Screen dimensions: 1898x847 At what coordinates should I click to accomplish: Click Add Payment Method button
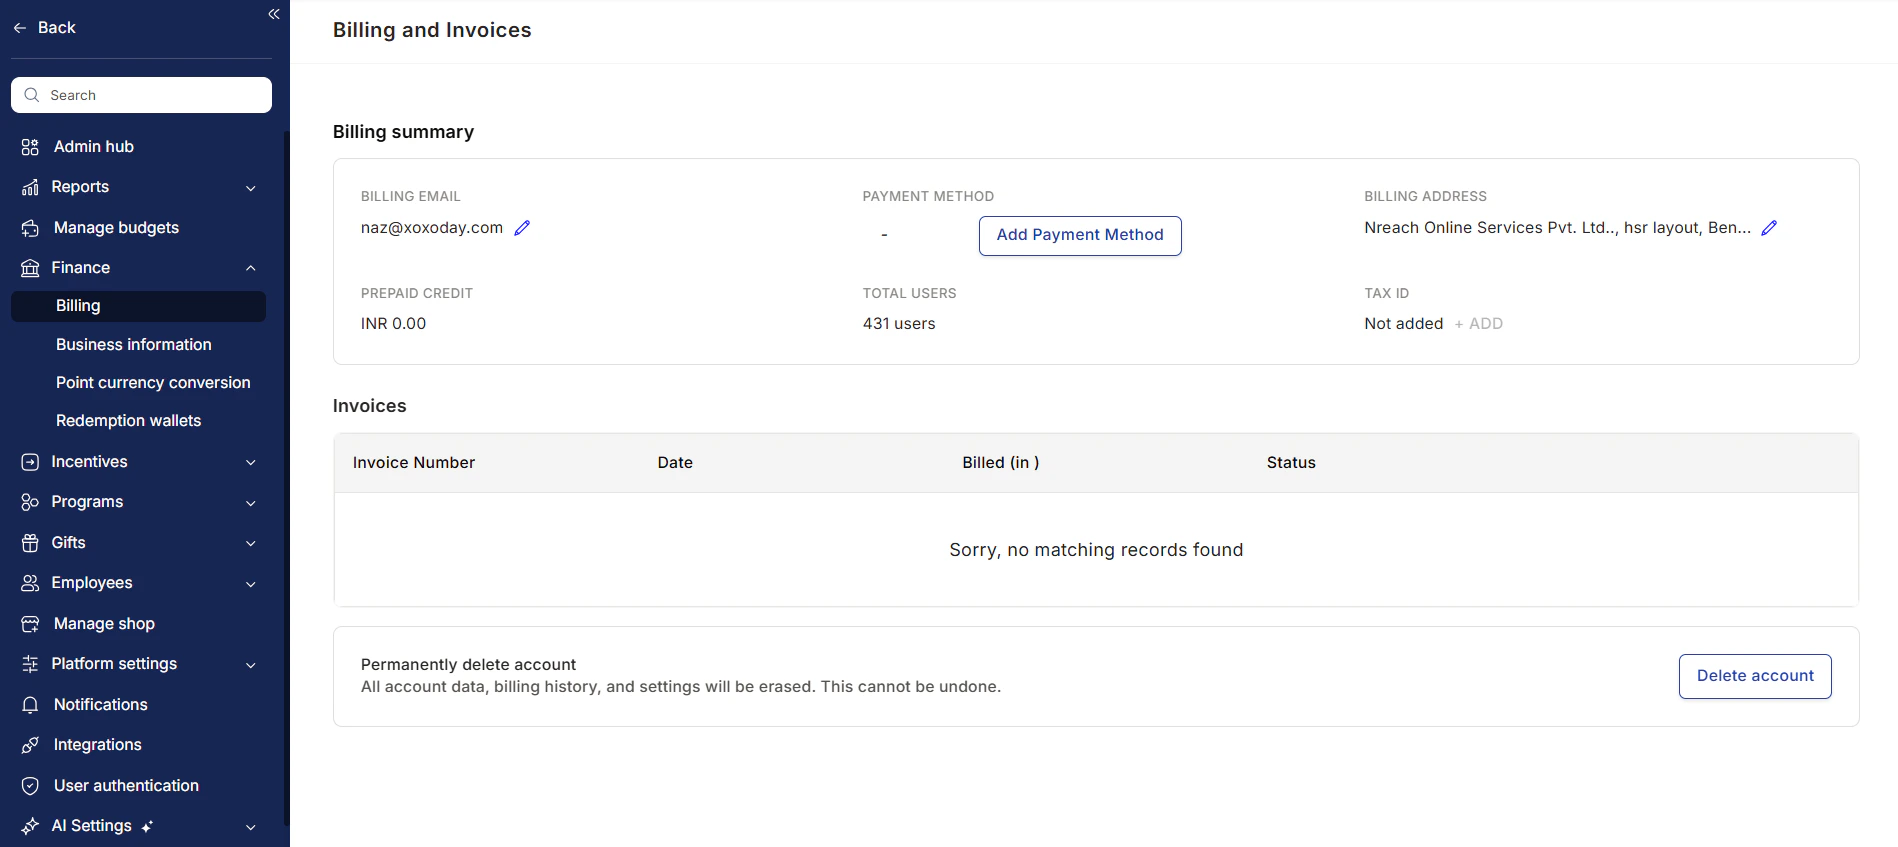tap(1080, 236)
